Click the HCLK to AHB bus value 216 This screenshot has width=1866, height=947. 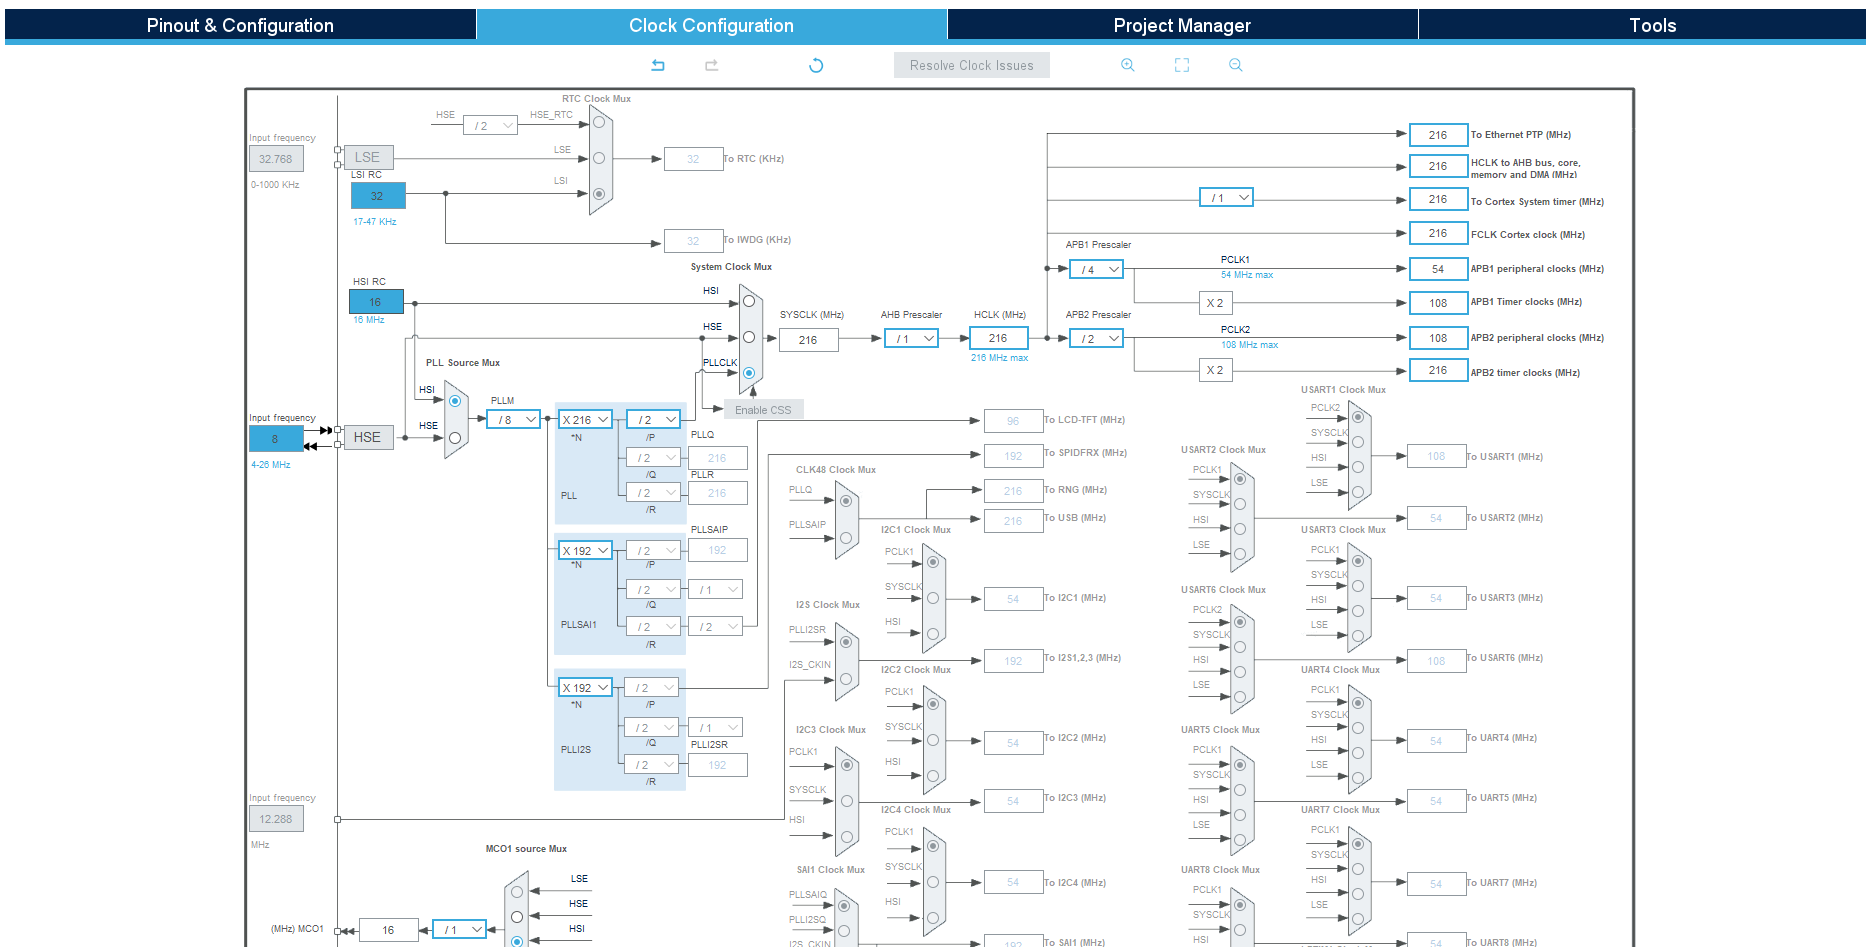[x=1438, y=166]
